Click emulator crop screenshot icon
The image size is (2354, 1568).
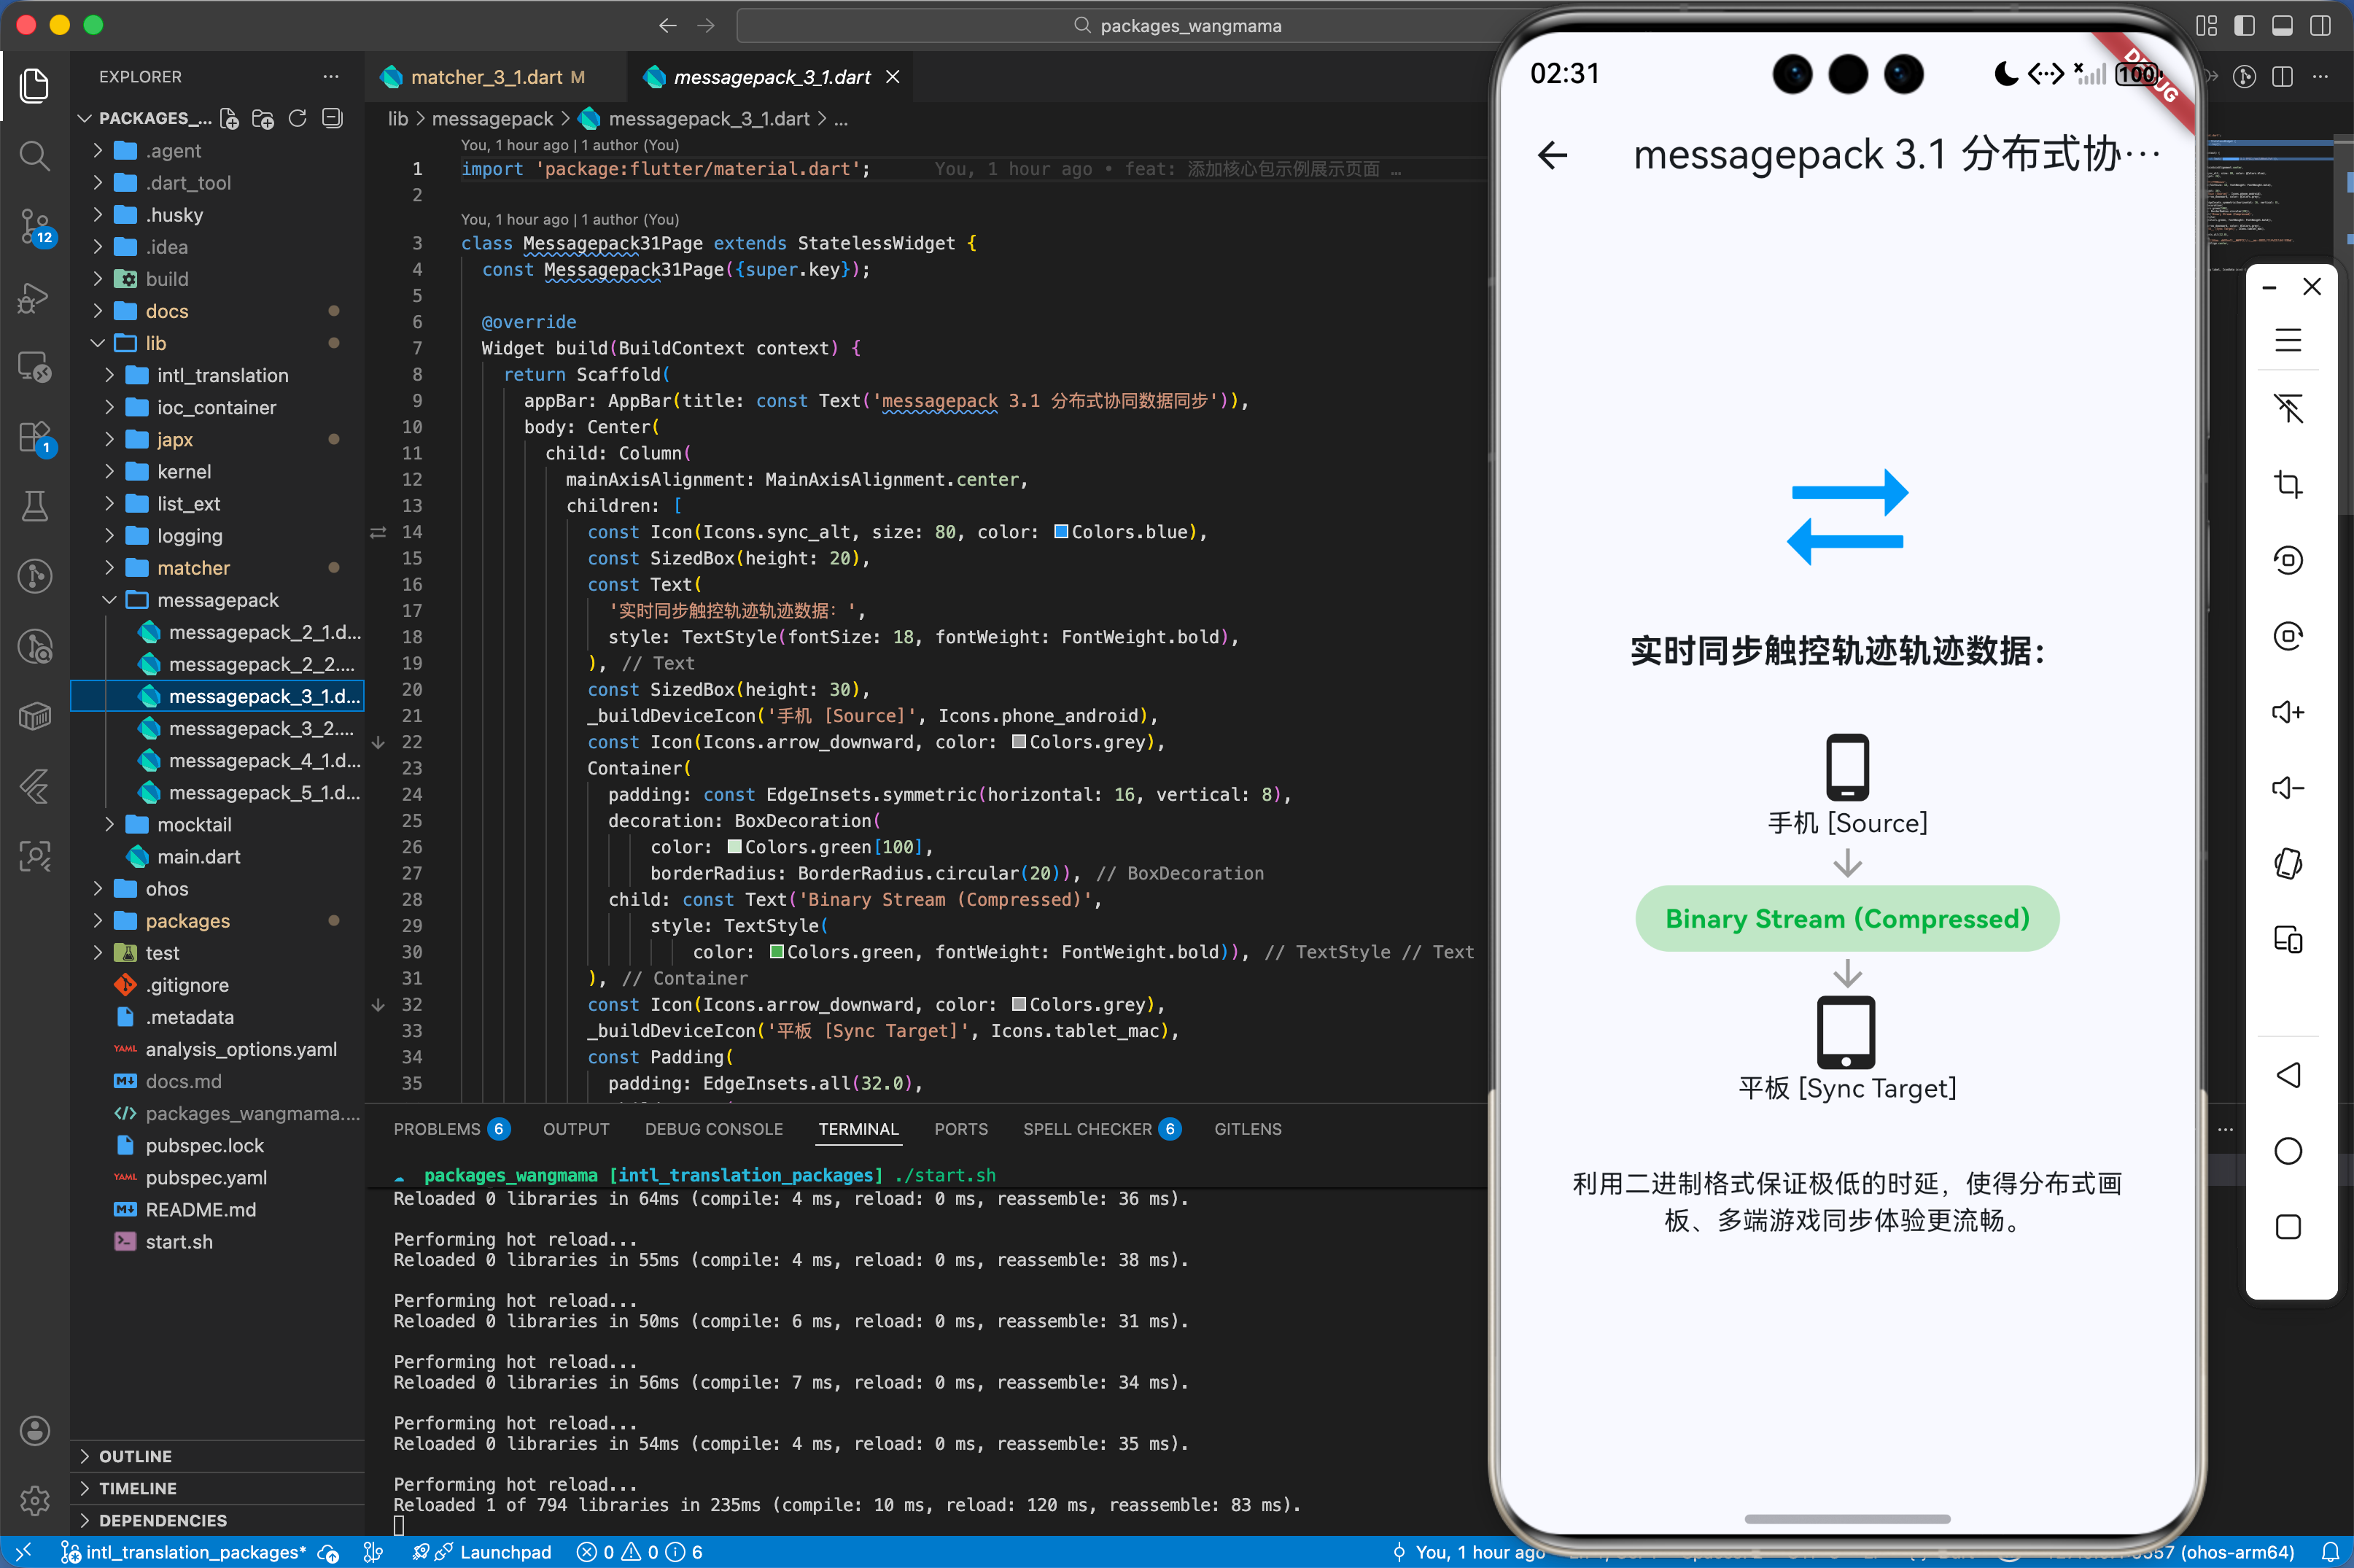pos(2288,485)
